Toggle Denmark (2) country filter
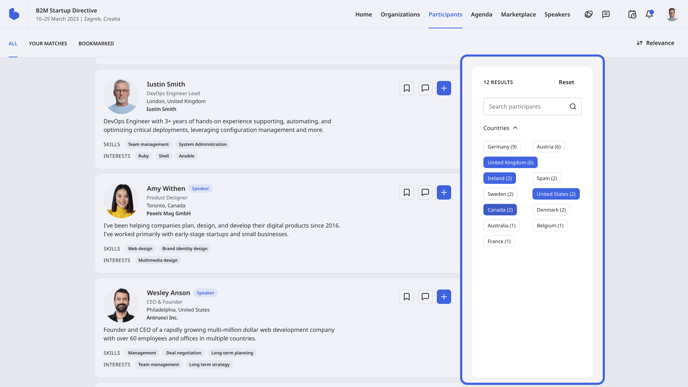Screen dimensions: 688x387 tap(551, 210)
